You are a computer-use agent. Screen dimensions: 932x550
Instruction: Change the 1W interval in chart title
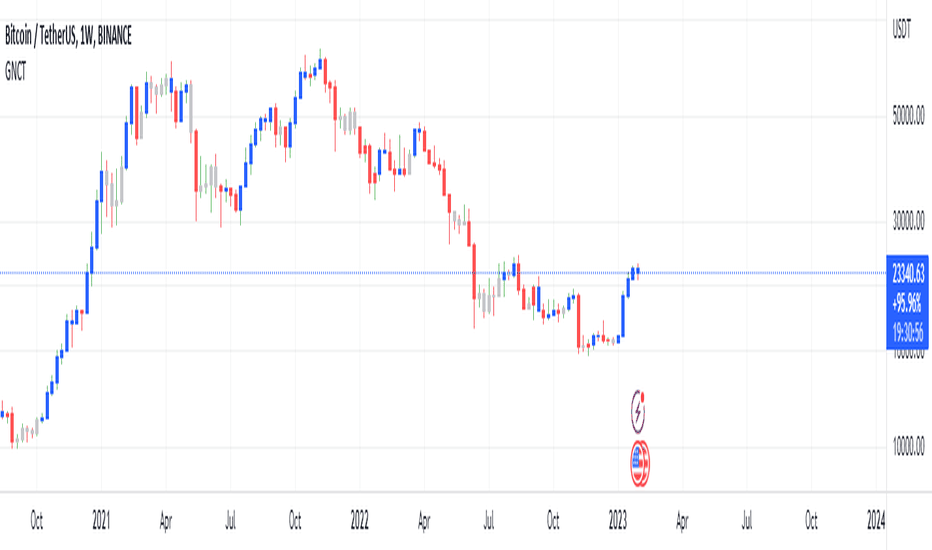click(86, 36)
